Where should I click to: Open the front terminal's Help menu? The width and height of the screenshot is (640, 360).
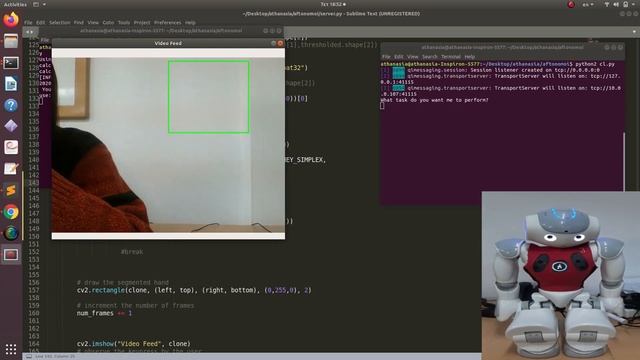470,57
